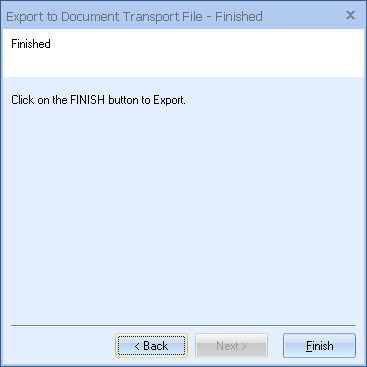Click the word 'Finished' in title bar
The width and height of the screenshot is (367, 367).
pyautogui.click(x=239, y=17)
